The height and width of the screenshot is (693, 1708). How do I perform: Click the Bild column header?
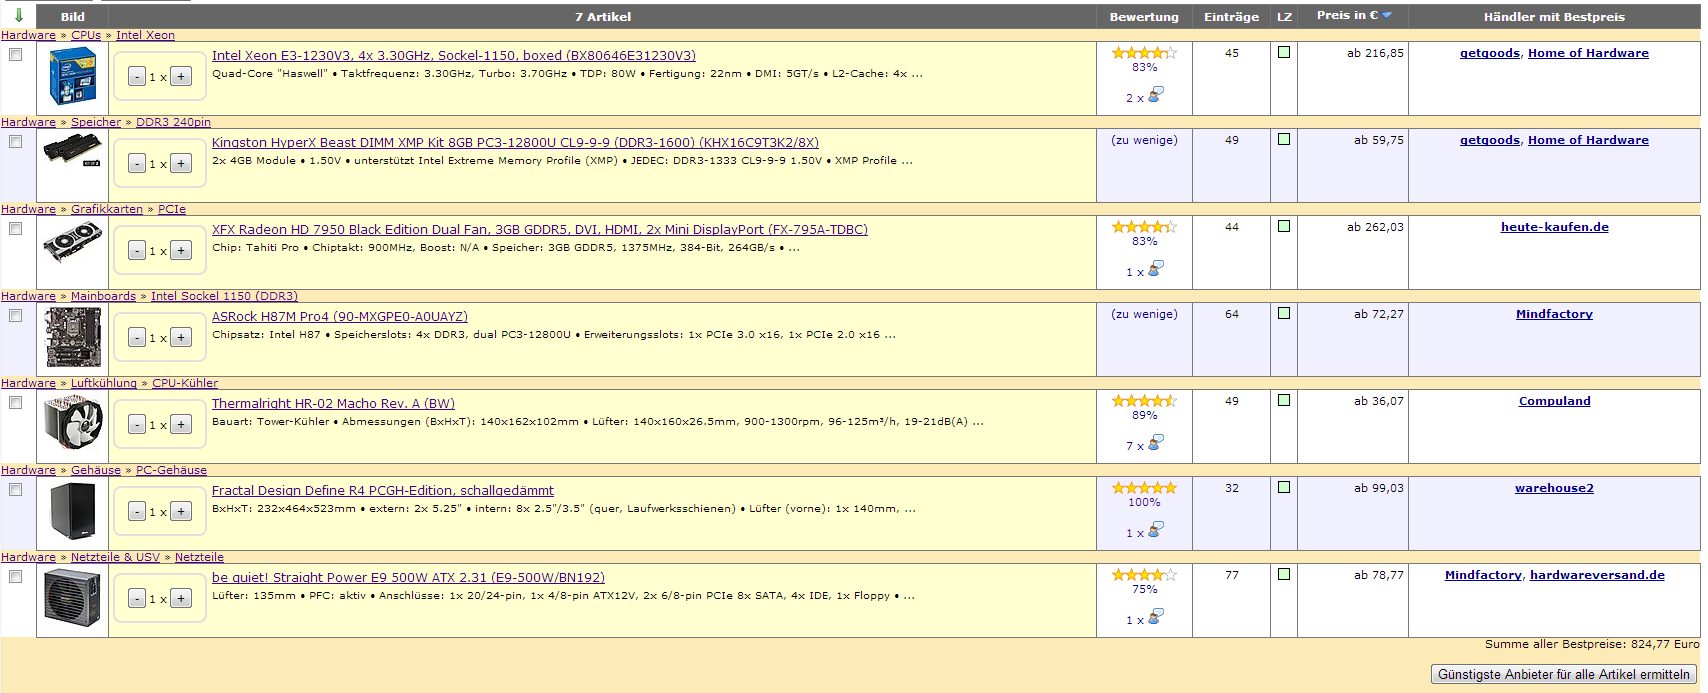tap(73, 17)
